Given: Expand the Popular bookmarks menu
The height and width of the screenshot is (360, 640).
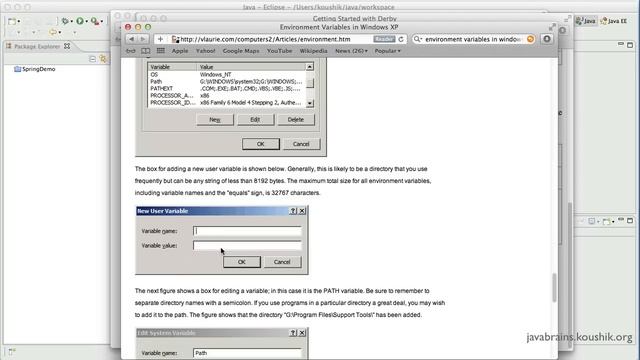Looking at the screenshot, I should 387,51.
